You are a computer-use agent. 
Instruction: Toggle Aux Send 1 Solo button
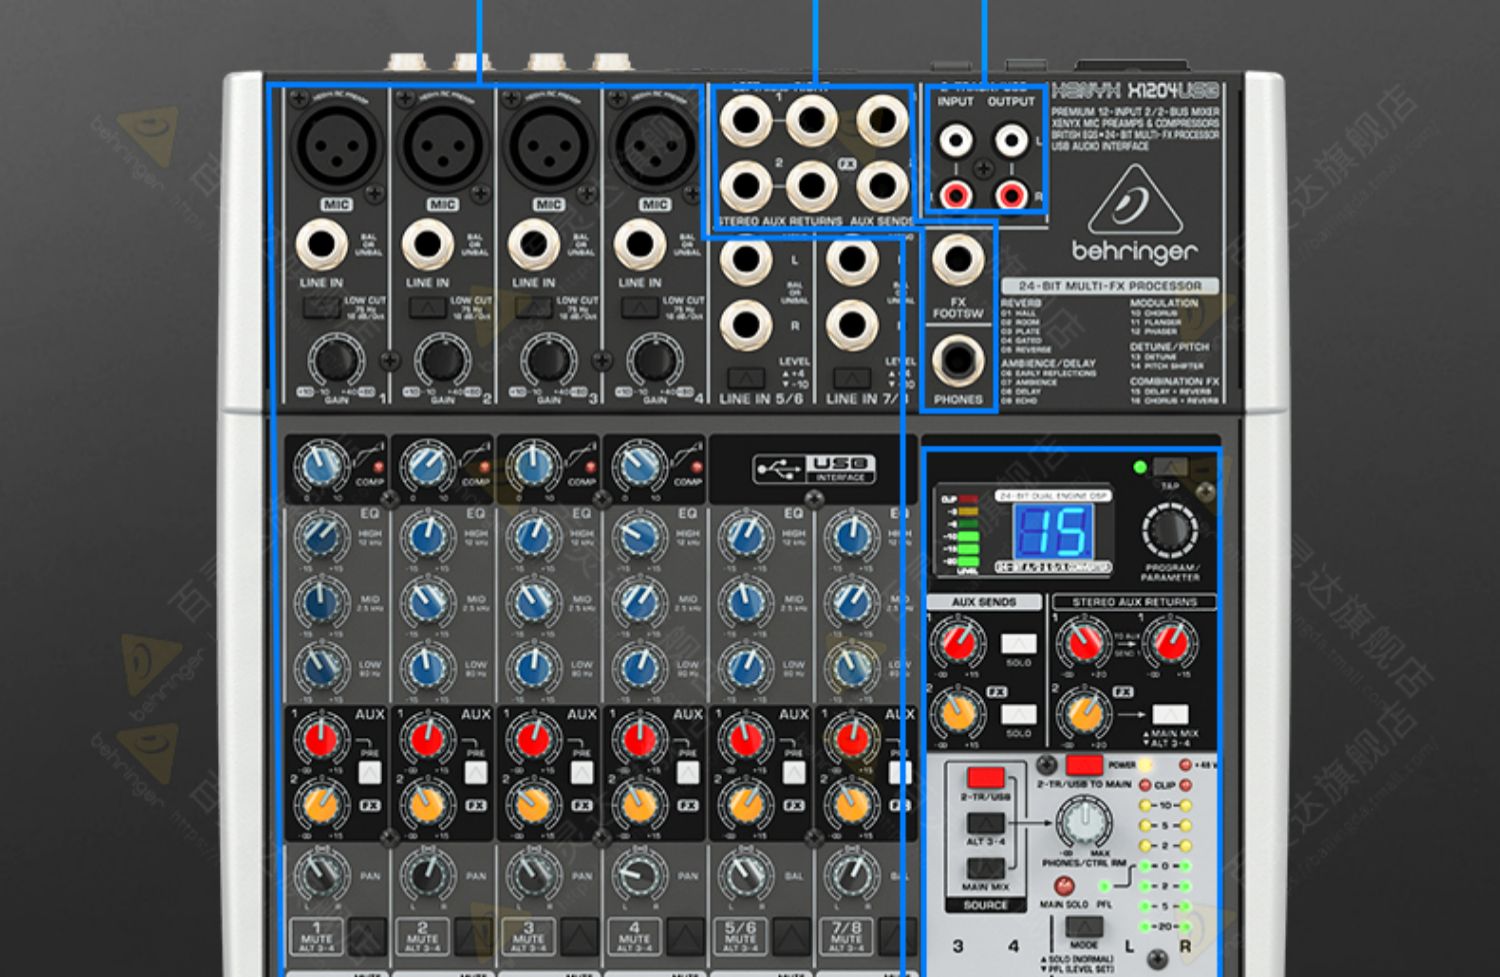(x=1018, y=643)
